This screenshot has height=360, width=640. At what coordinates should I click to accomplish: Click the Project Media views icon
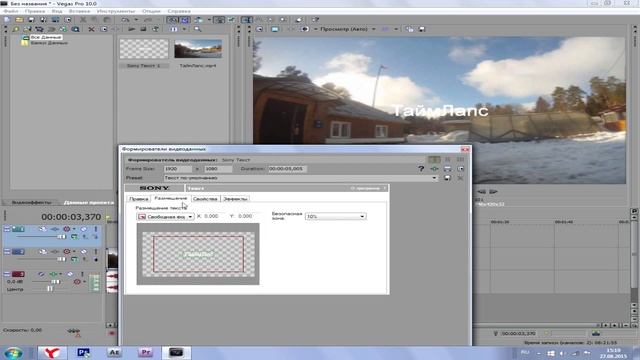(174, 29)
